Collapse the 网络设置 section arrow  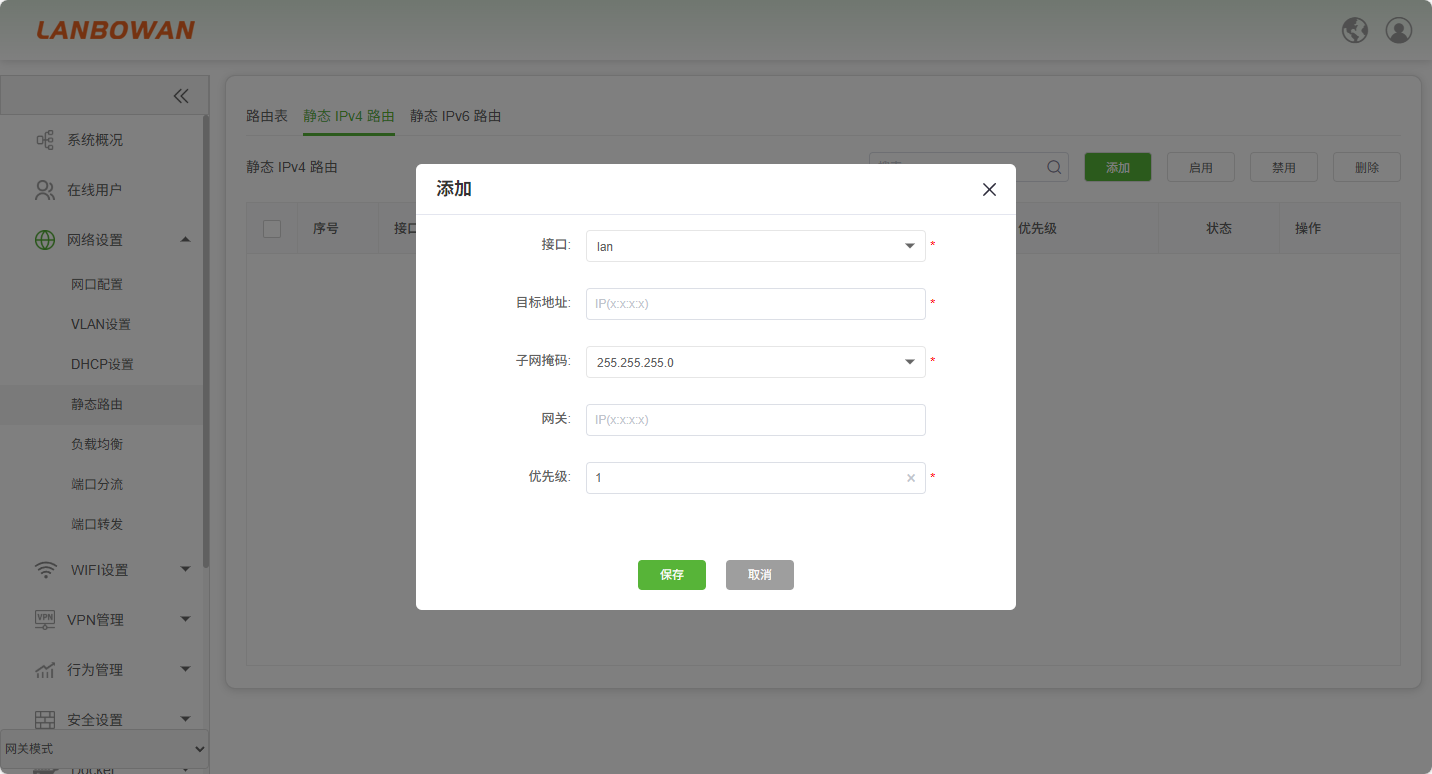pos(185,239)
